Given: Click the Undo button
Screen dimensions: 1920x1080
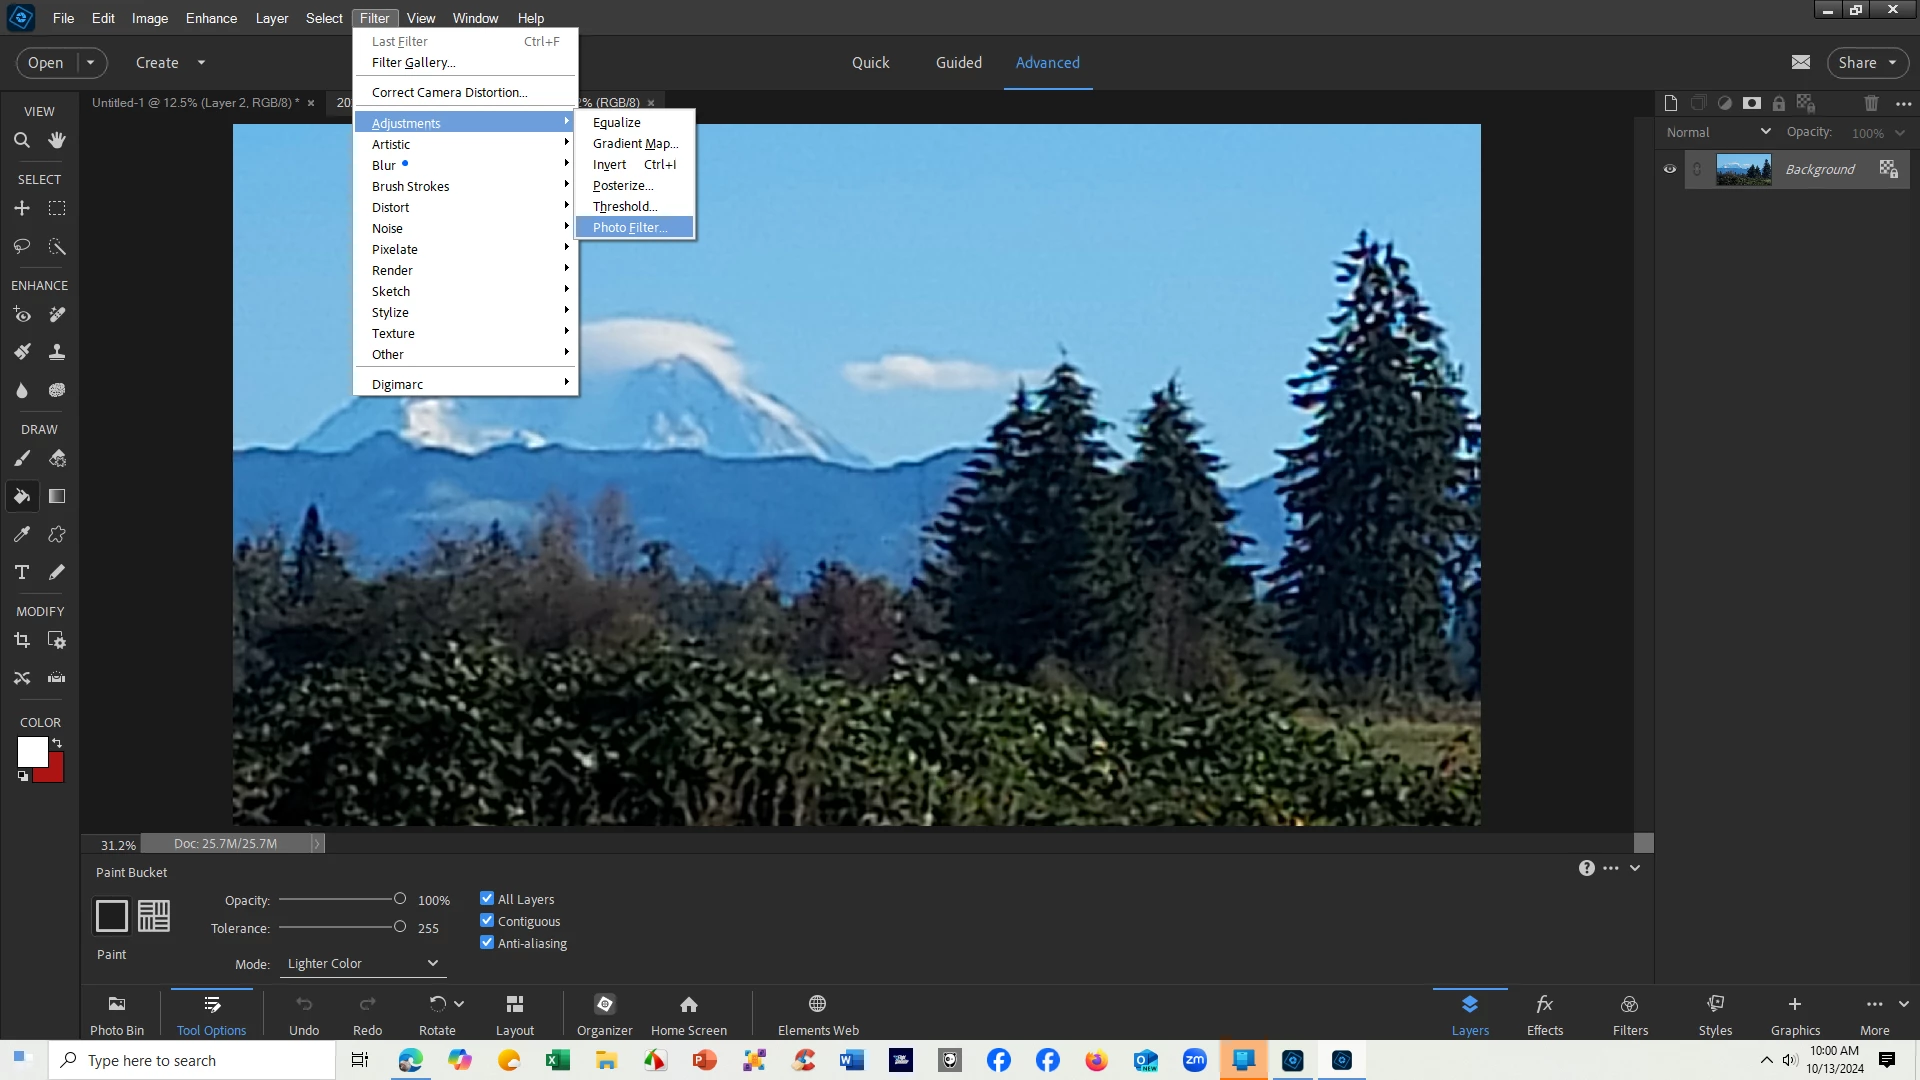Looking at the screenshot, I should (x=304, y=1013).
